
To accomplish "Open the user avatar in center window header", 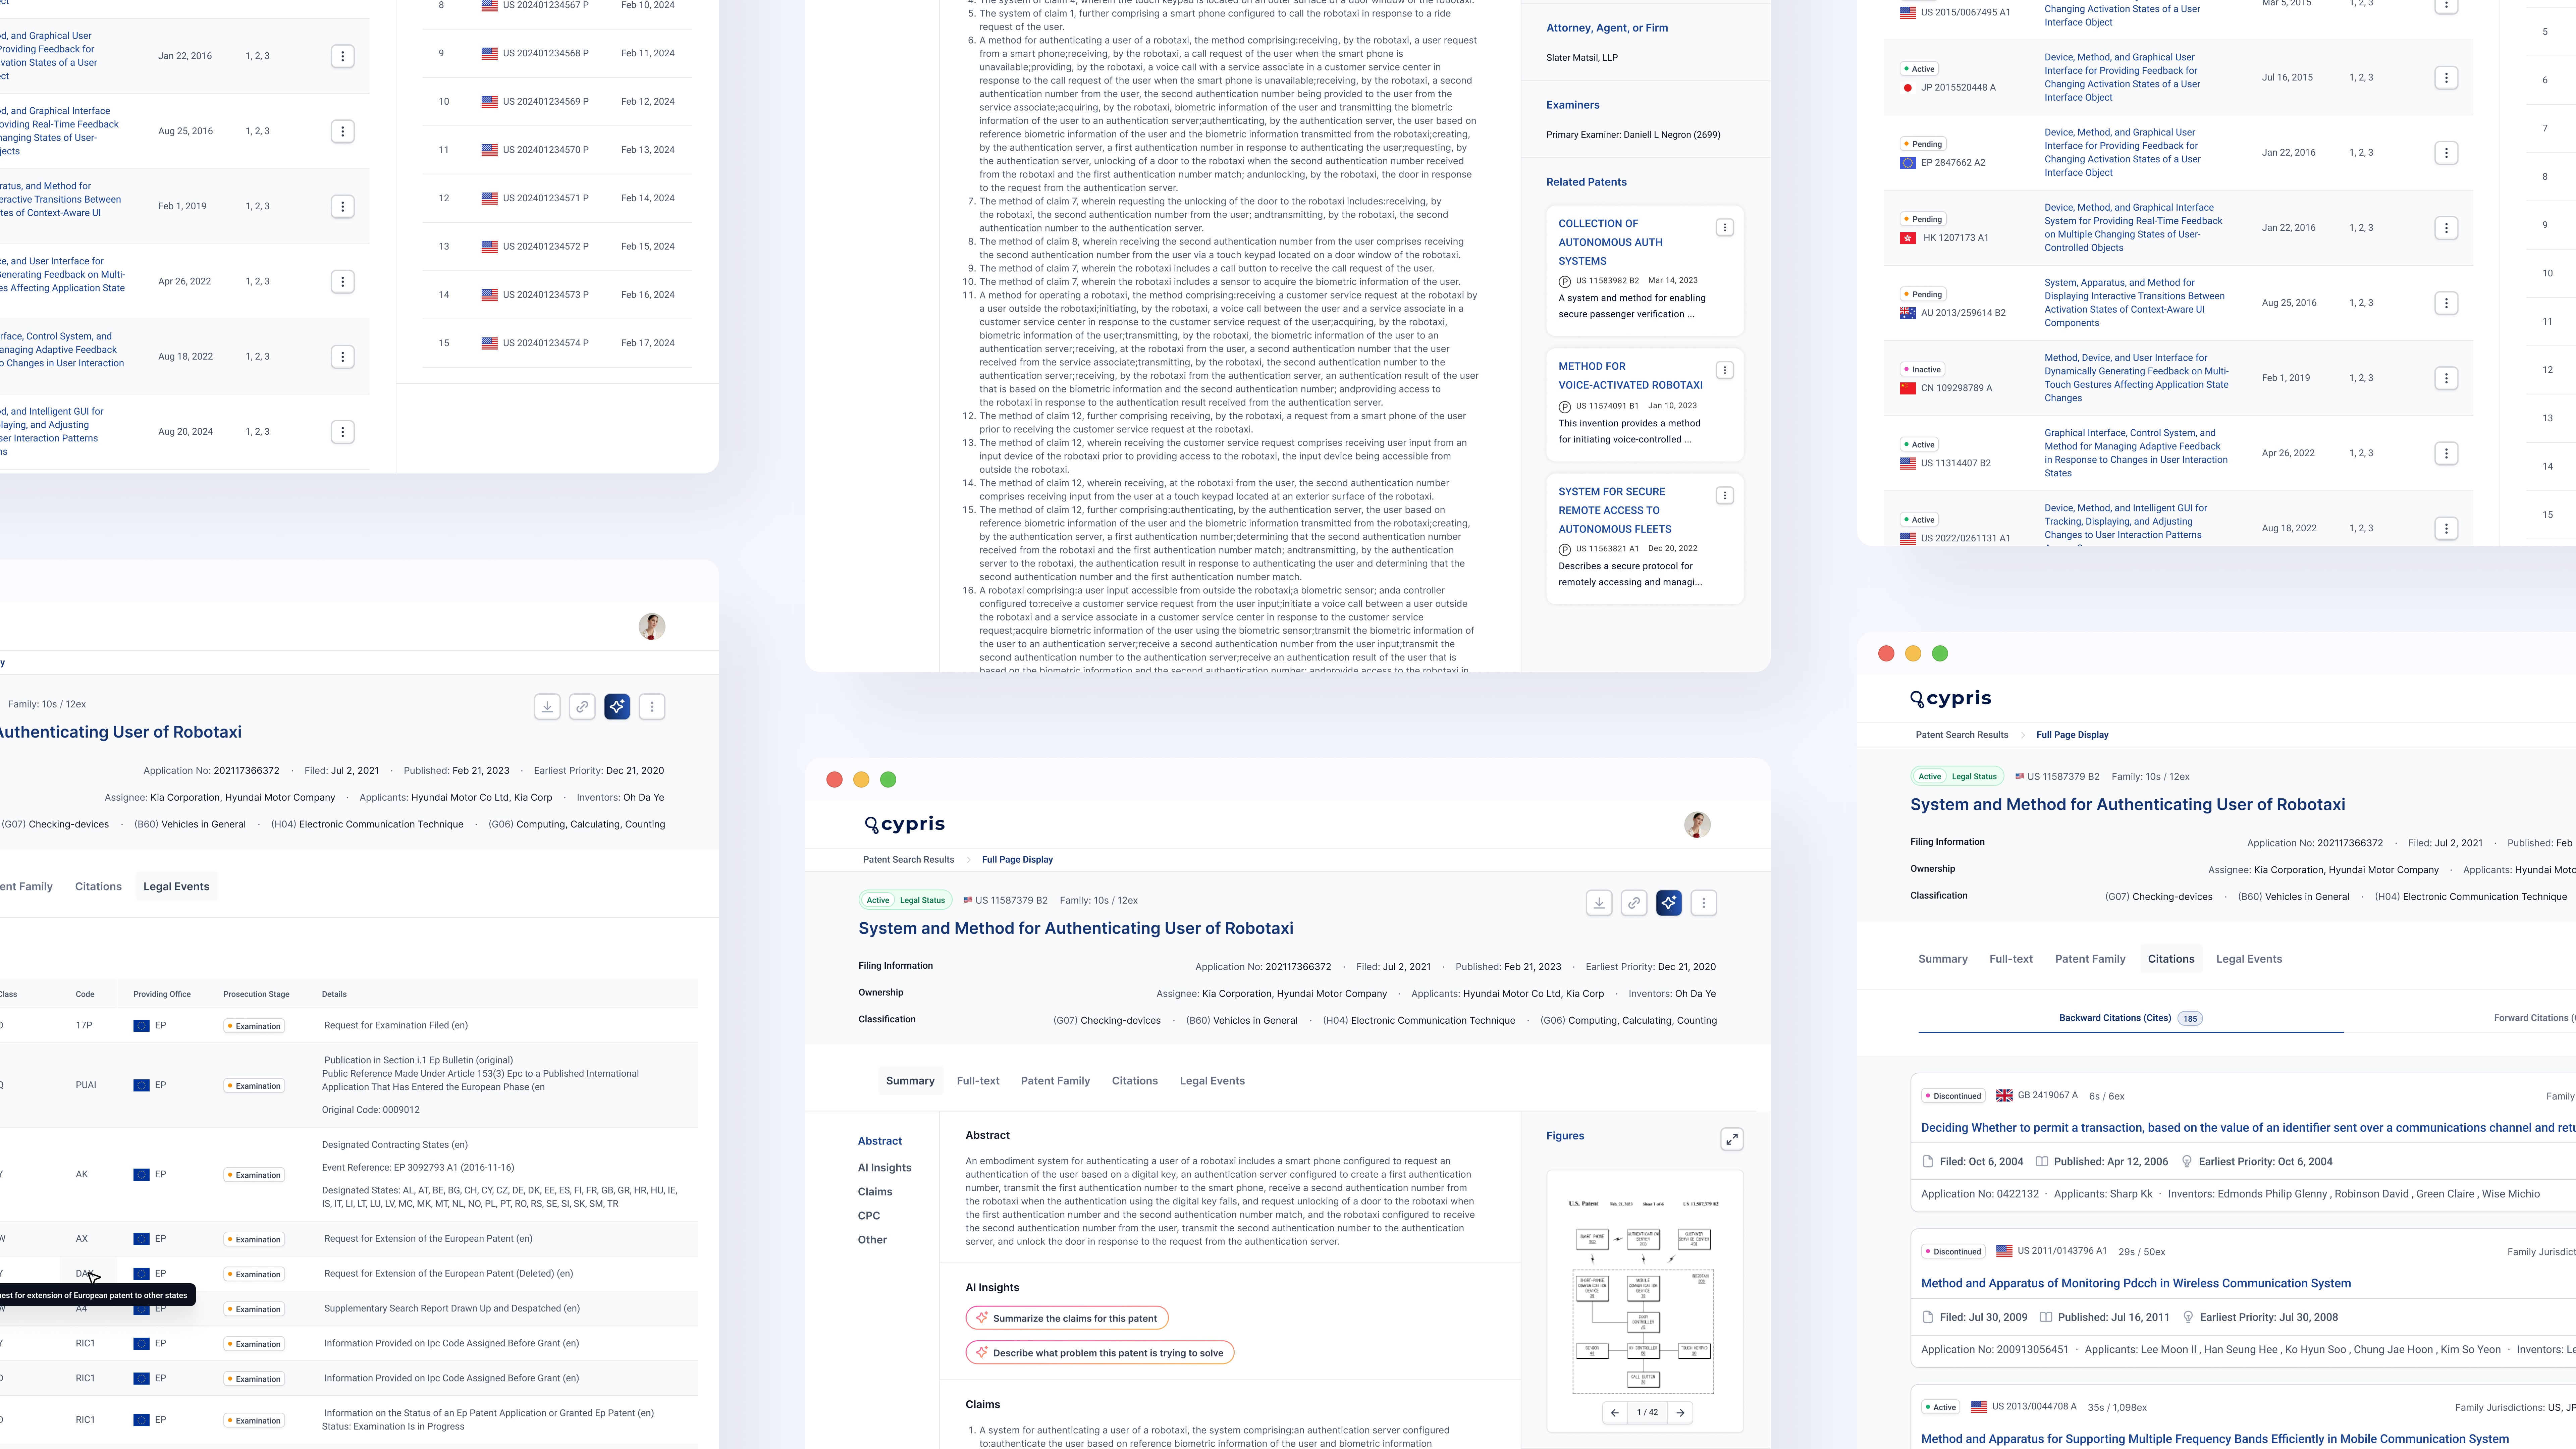I will tap(1697, 825).
